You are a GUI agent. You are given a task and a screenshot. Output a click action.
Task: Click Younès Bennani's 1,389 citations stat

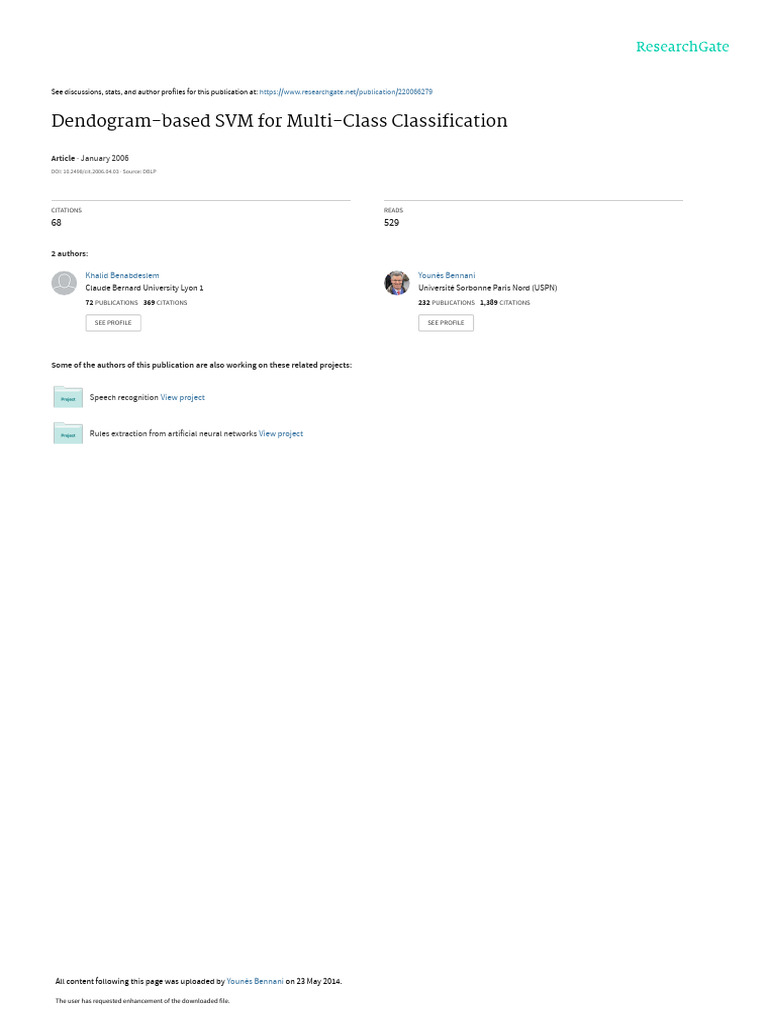tap(505, 303)
